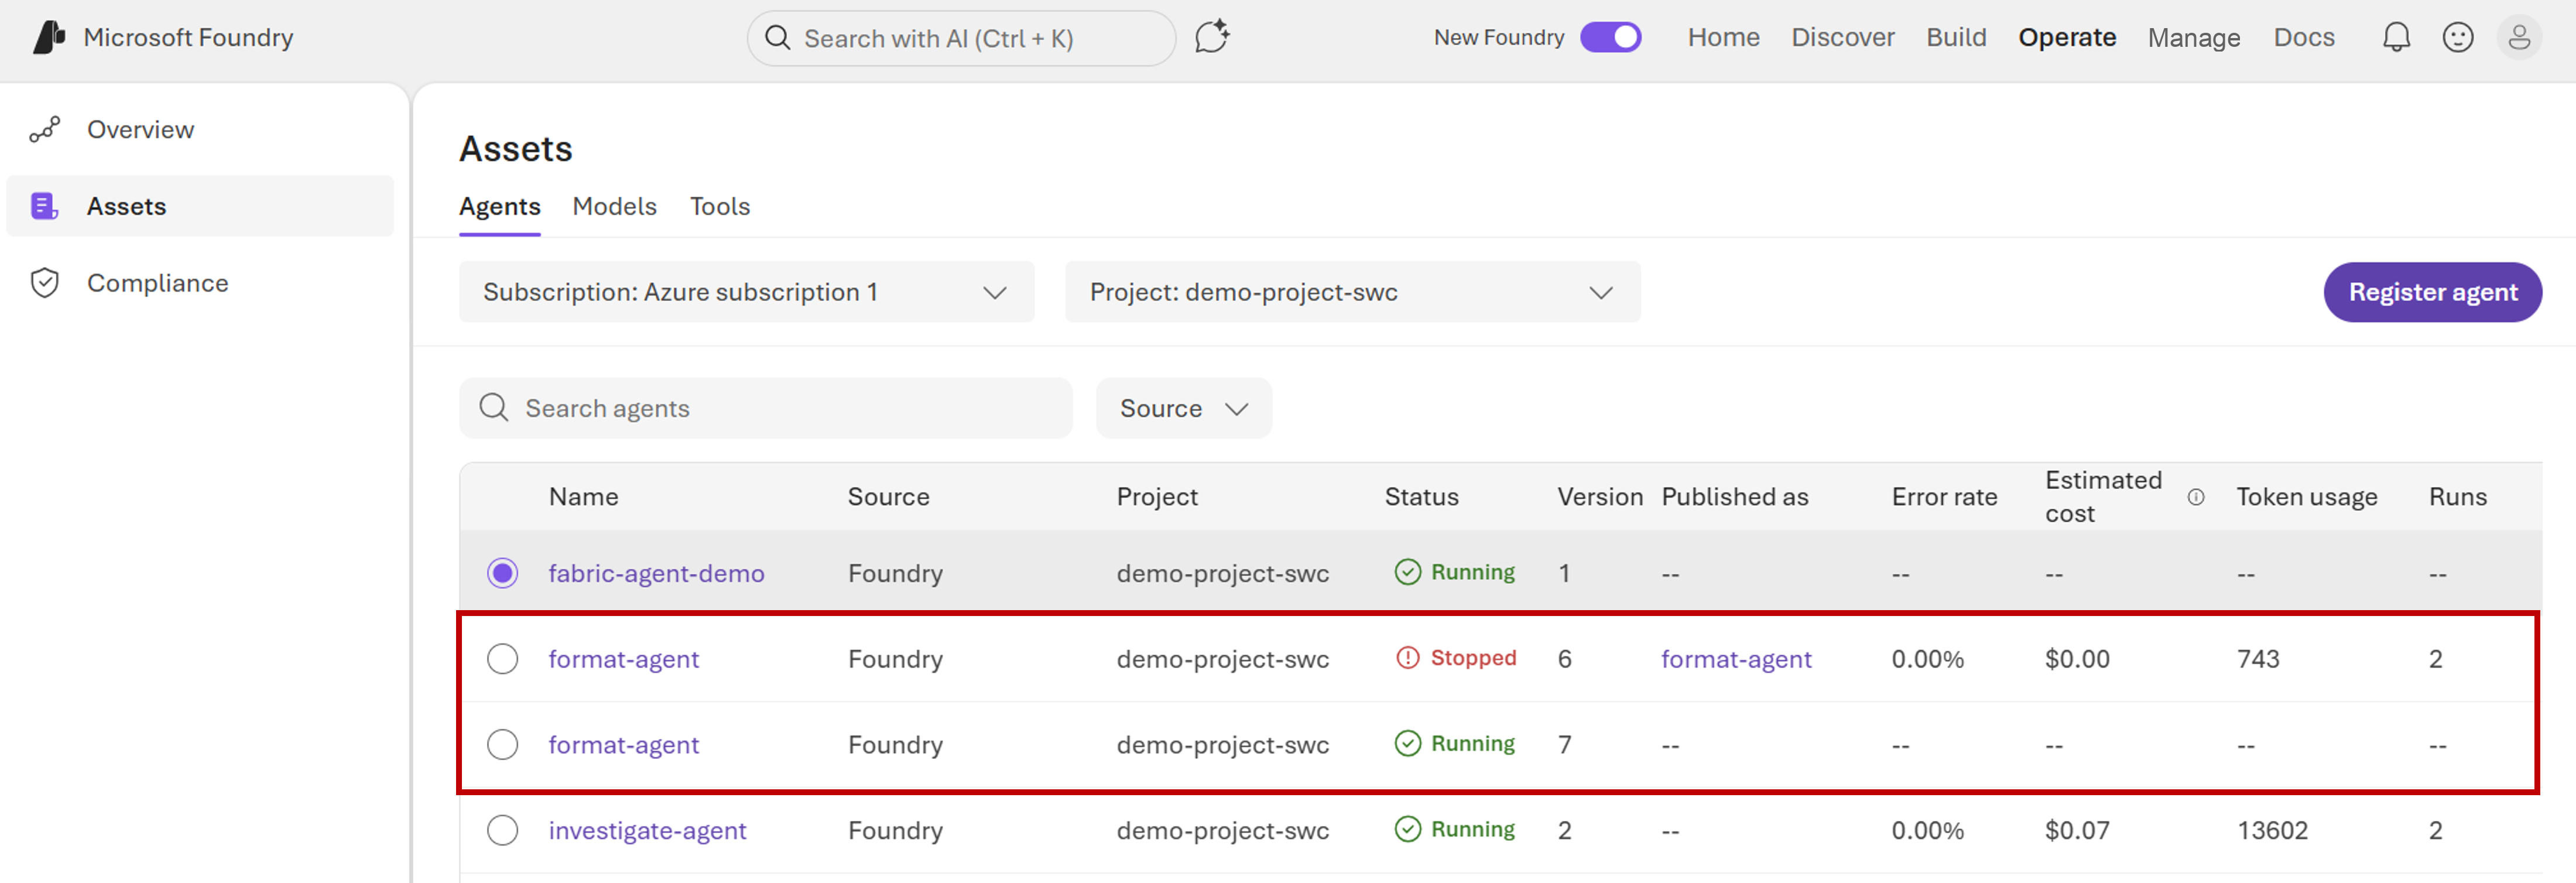The width and height of the screenshot is (2576, 883).
Task: Click the feedback smiley icon
Action: point(2457,38)
